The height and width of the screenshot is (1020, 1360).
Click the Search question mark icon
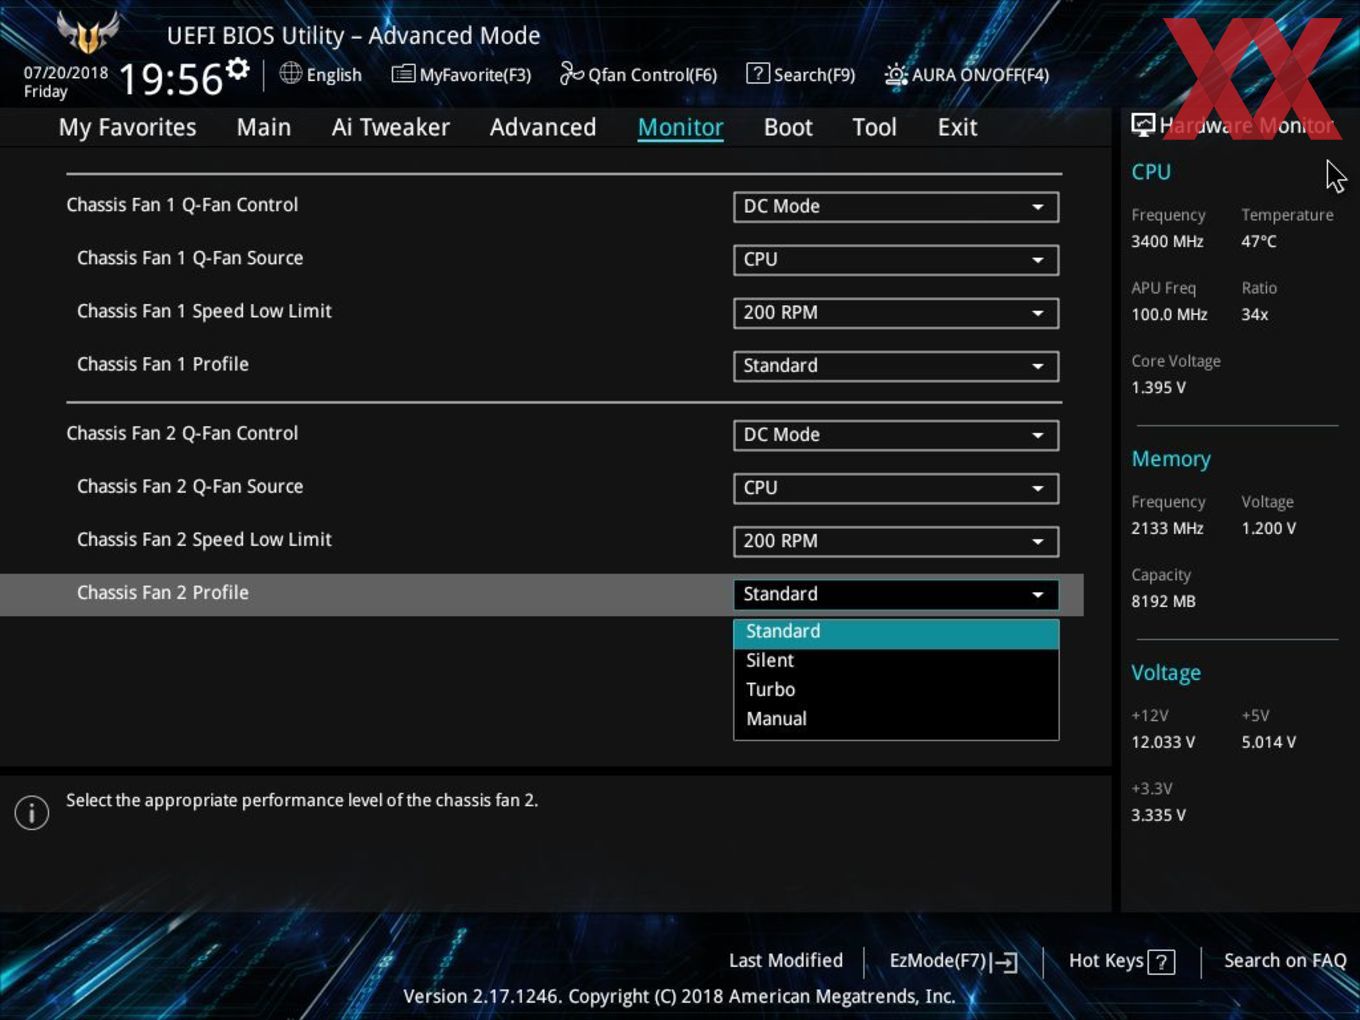758,73
